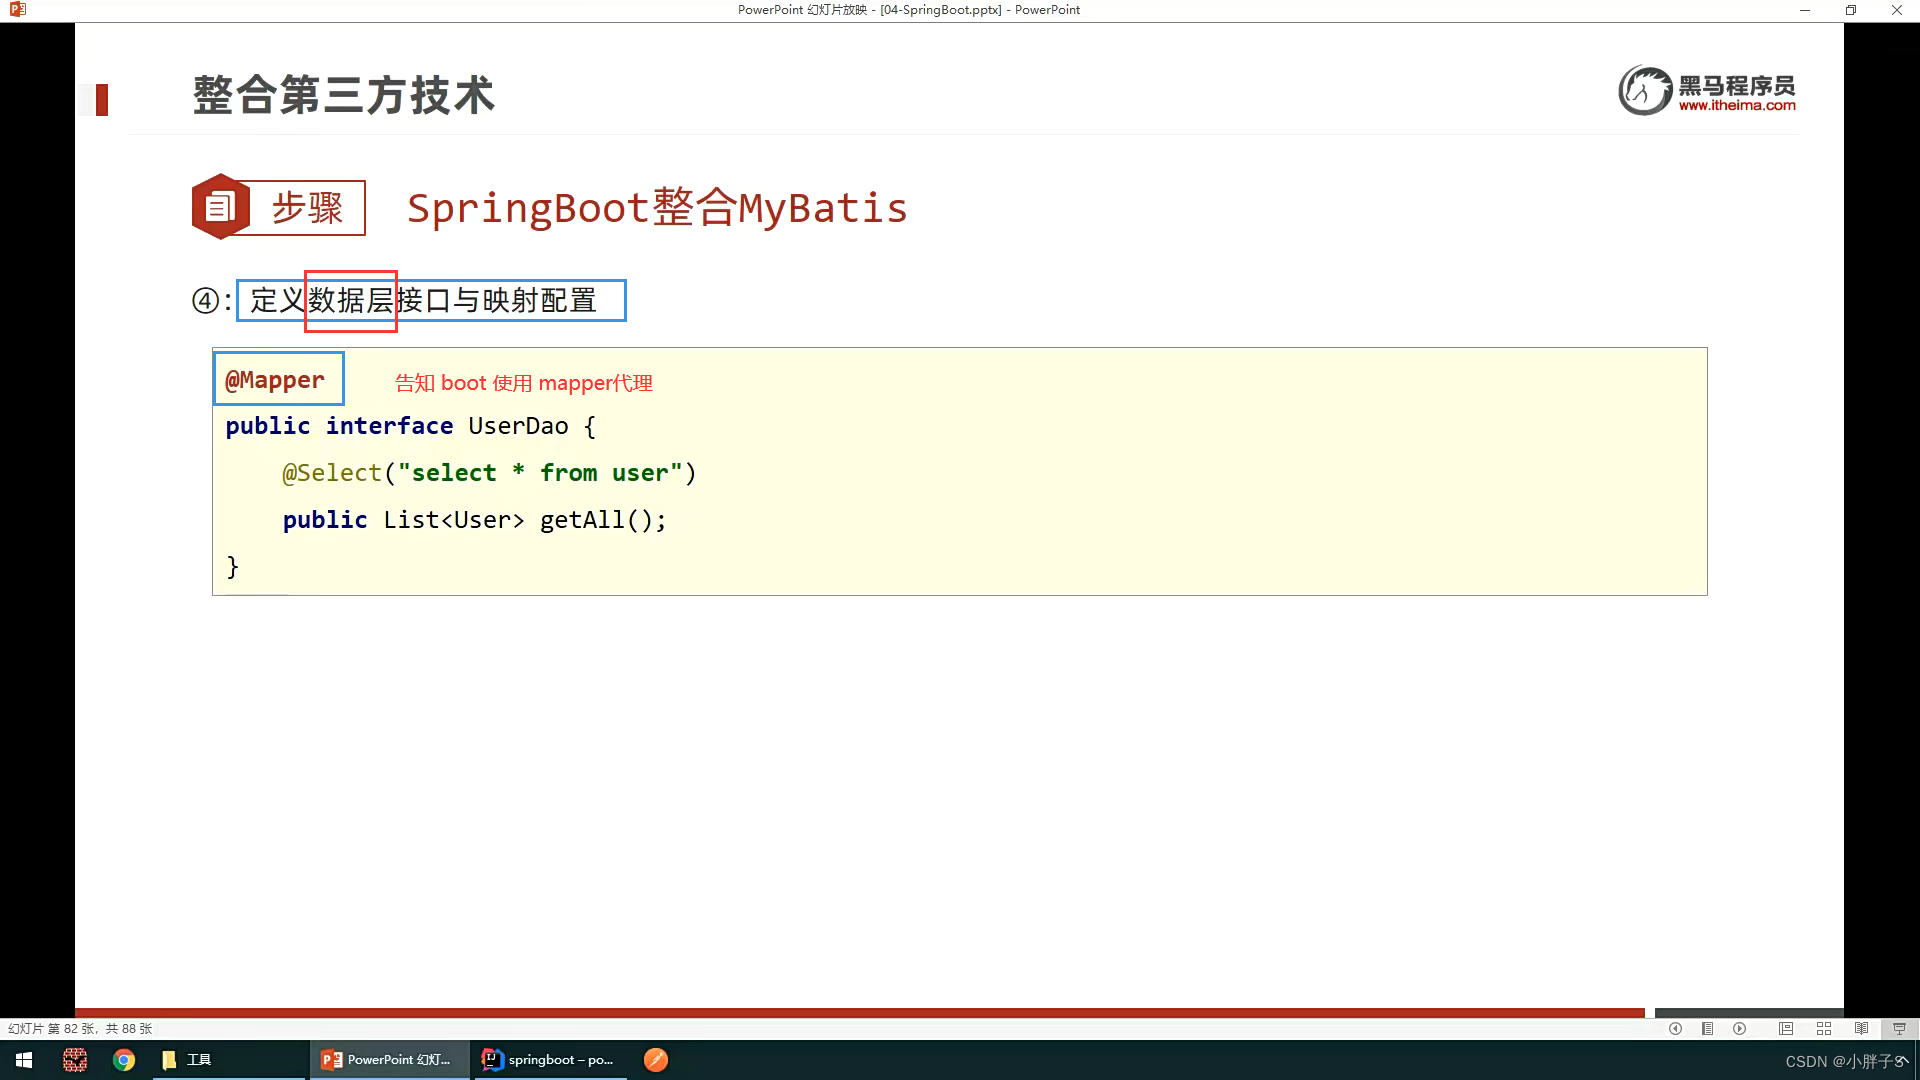Switch to Normal view icon

(1786, 1028)
